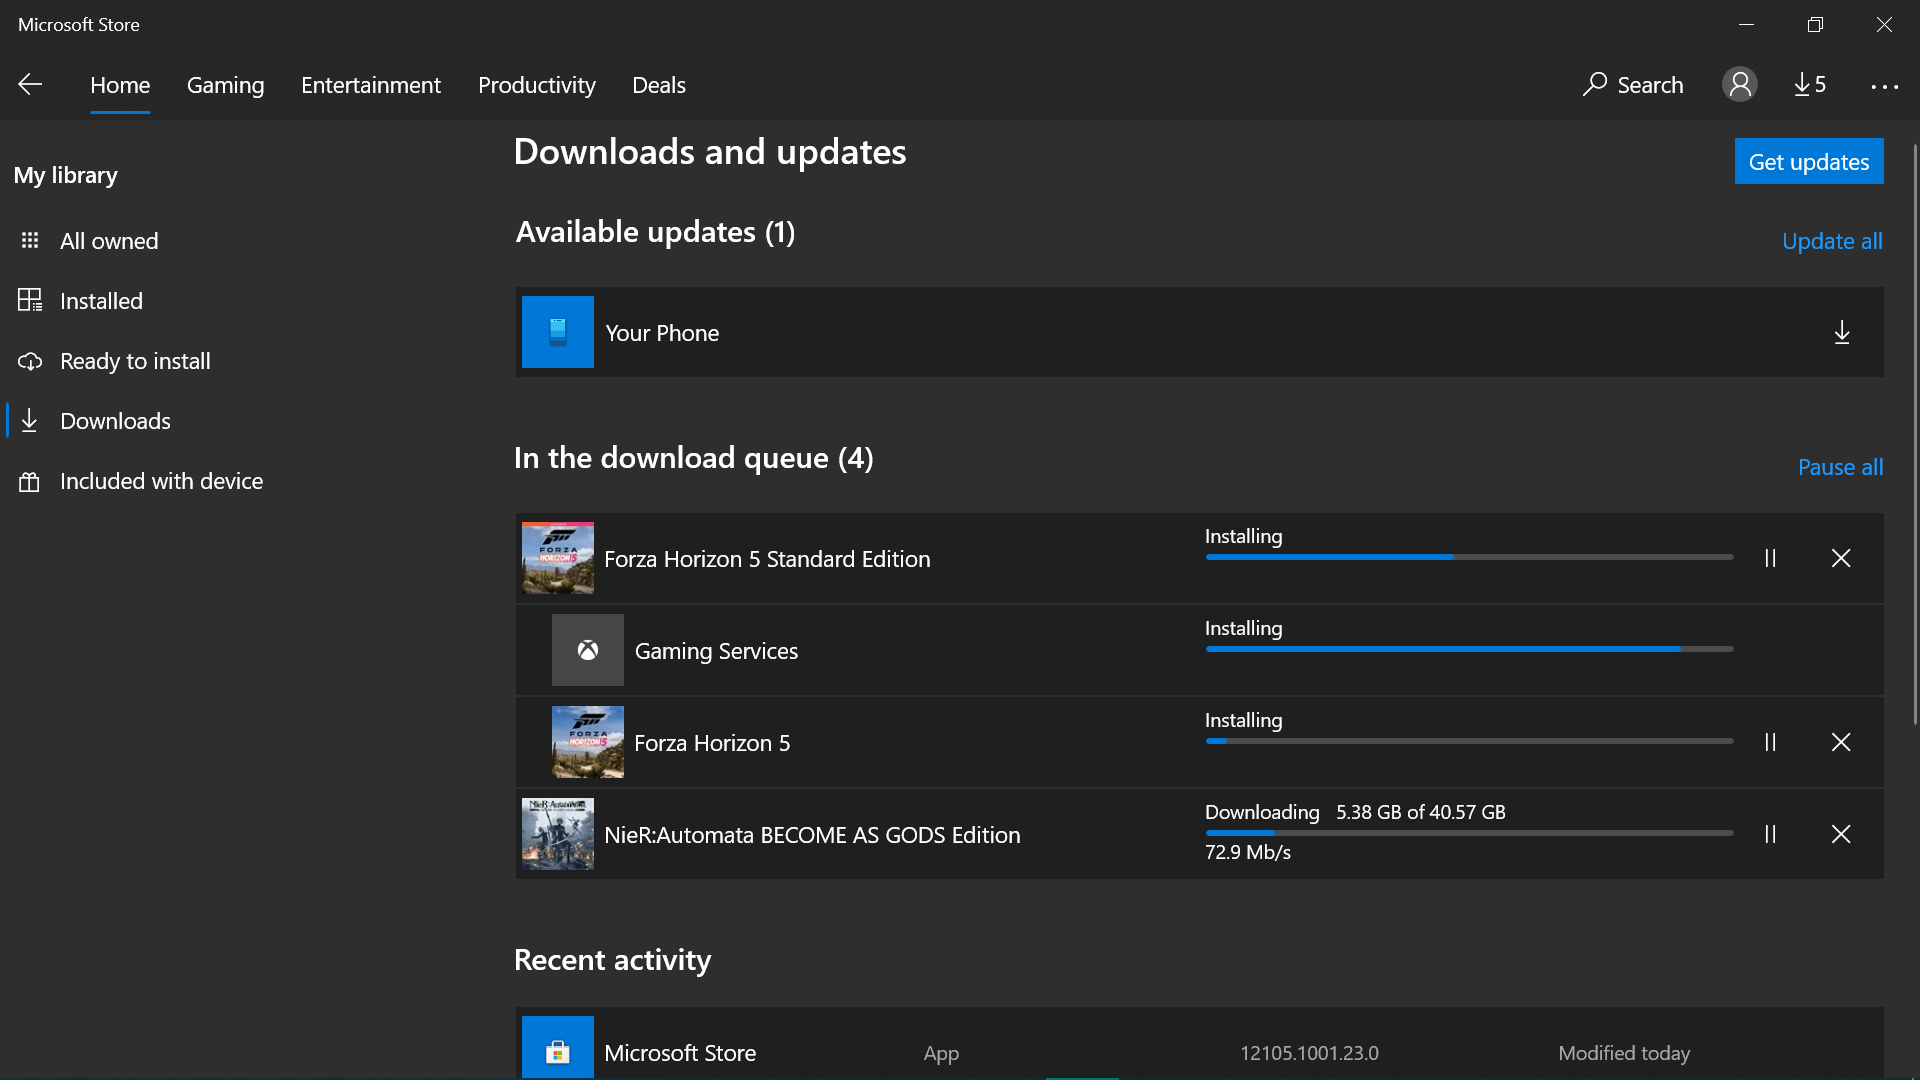Image resolution: width=1920 pixels, height=1080 pixels.
Task: Select the Gaming tab
Action: (x=225, y=84)
